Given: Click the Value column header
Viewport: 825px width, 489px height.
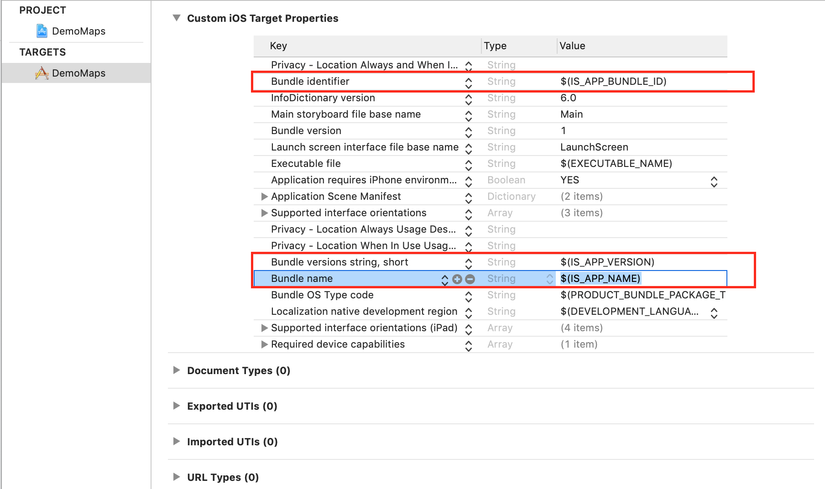Looking at the screenshot, I should click(x=572, y=46).
